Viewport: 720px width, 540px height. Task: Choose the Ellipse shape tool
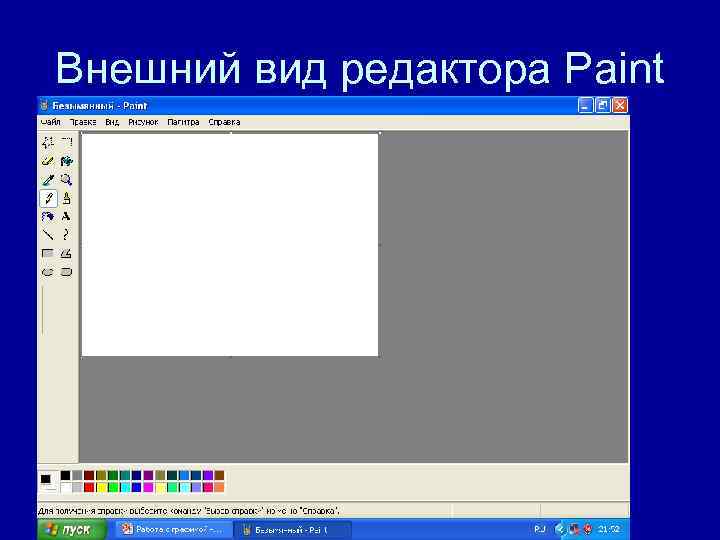[48, 272]
